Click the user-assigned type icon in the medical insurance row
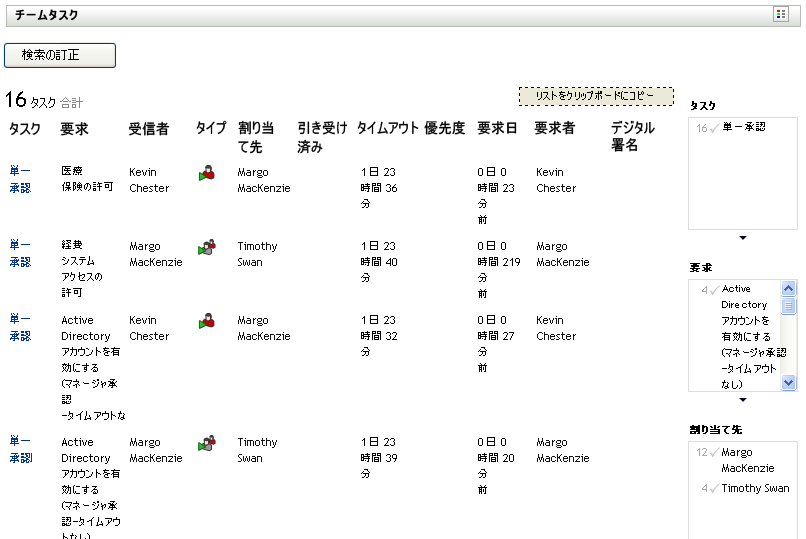 [207, 173]
